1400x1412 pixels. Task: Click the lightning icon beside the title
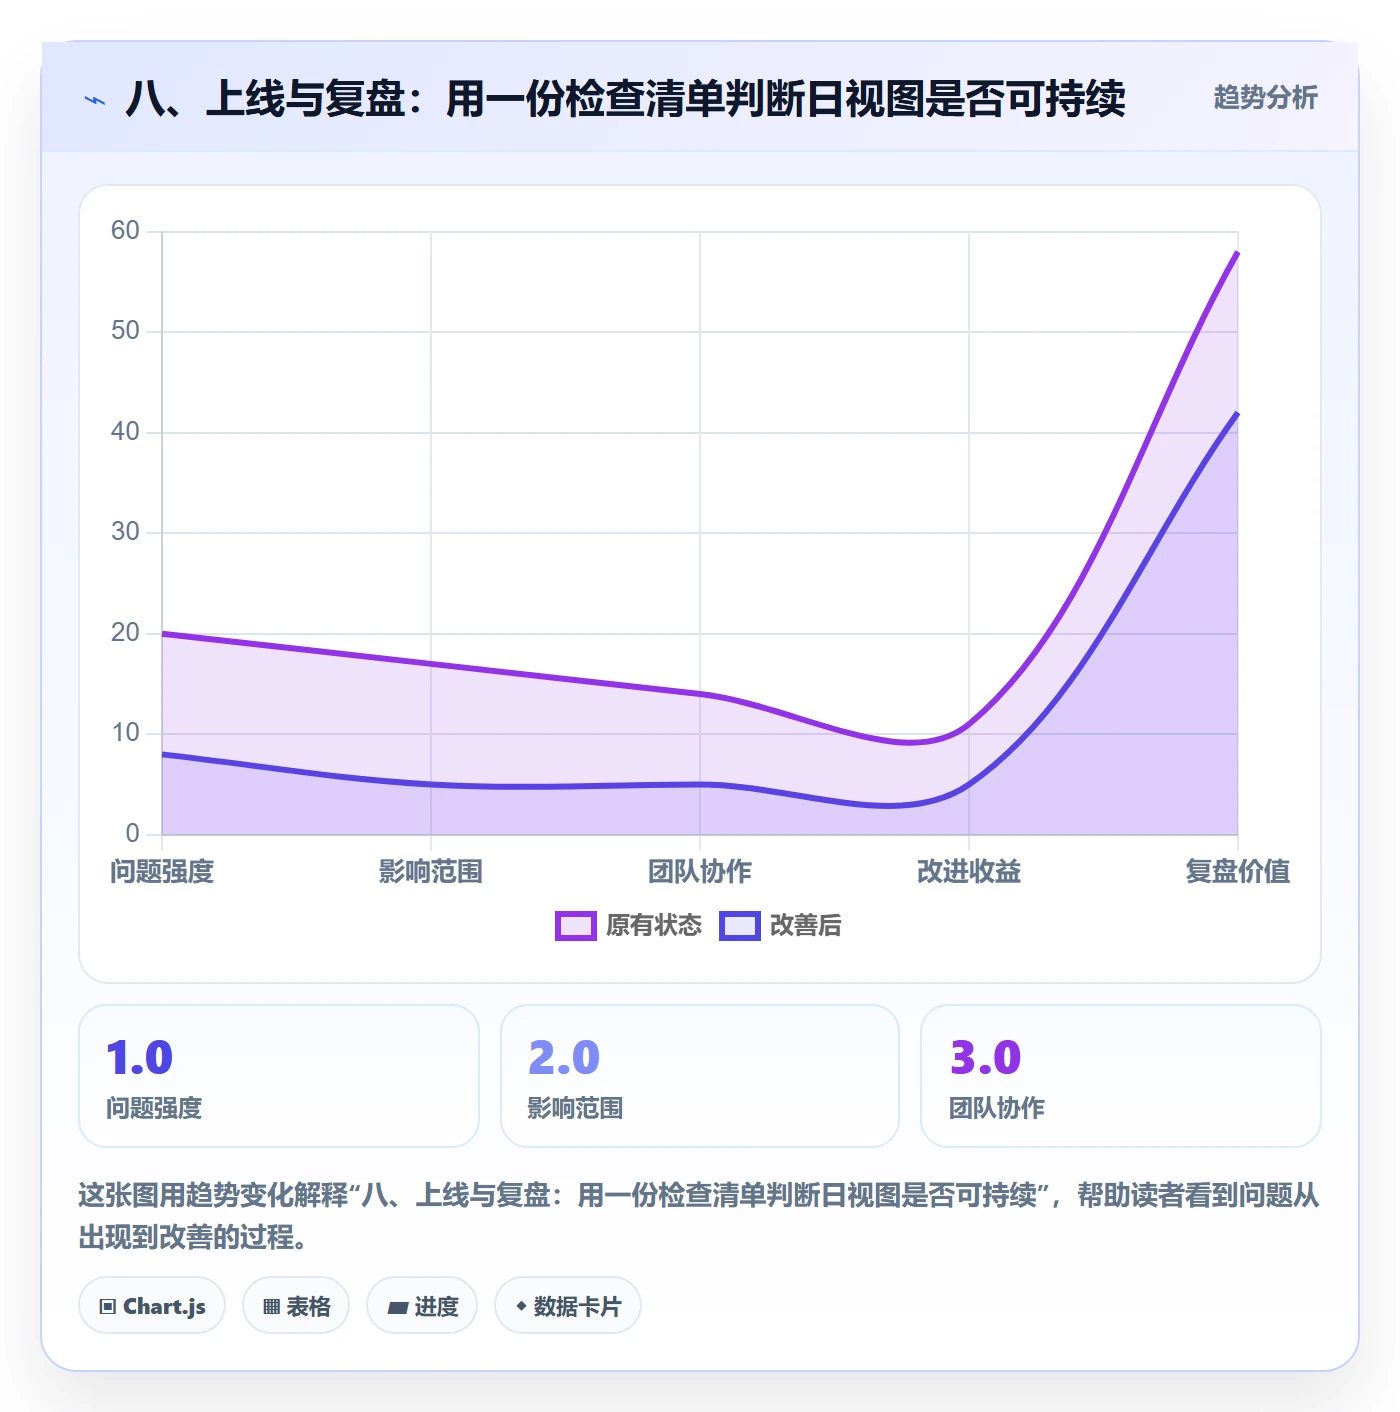(94, 100)
